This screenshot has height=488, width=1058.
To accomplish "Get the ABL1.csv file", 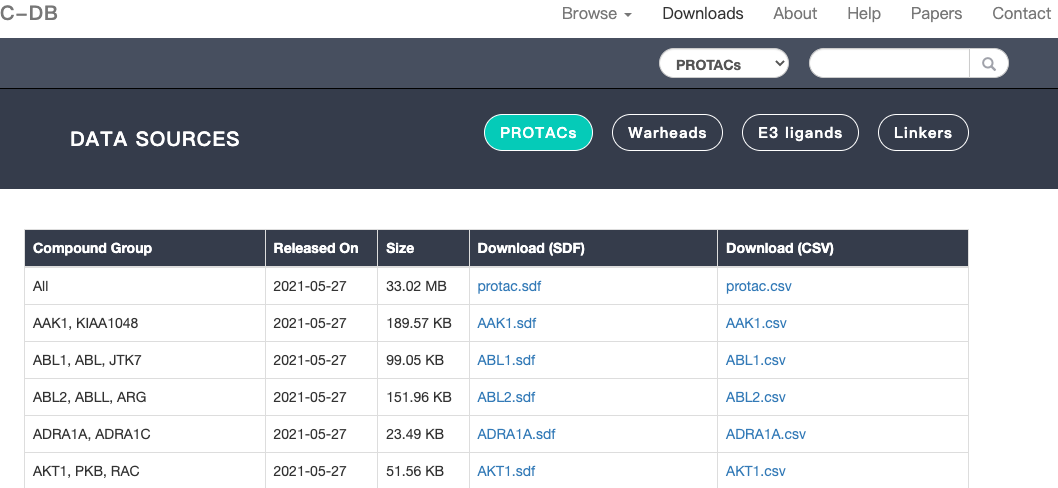I will [x=756, y=360].
